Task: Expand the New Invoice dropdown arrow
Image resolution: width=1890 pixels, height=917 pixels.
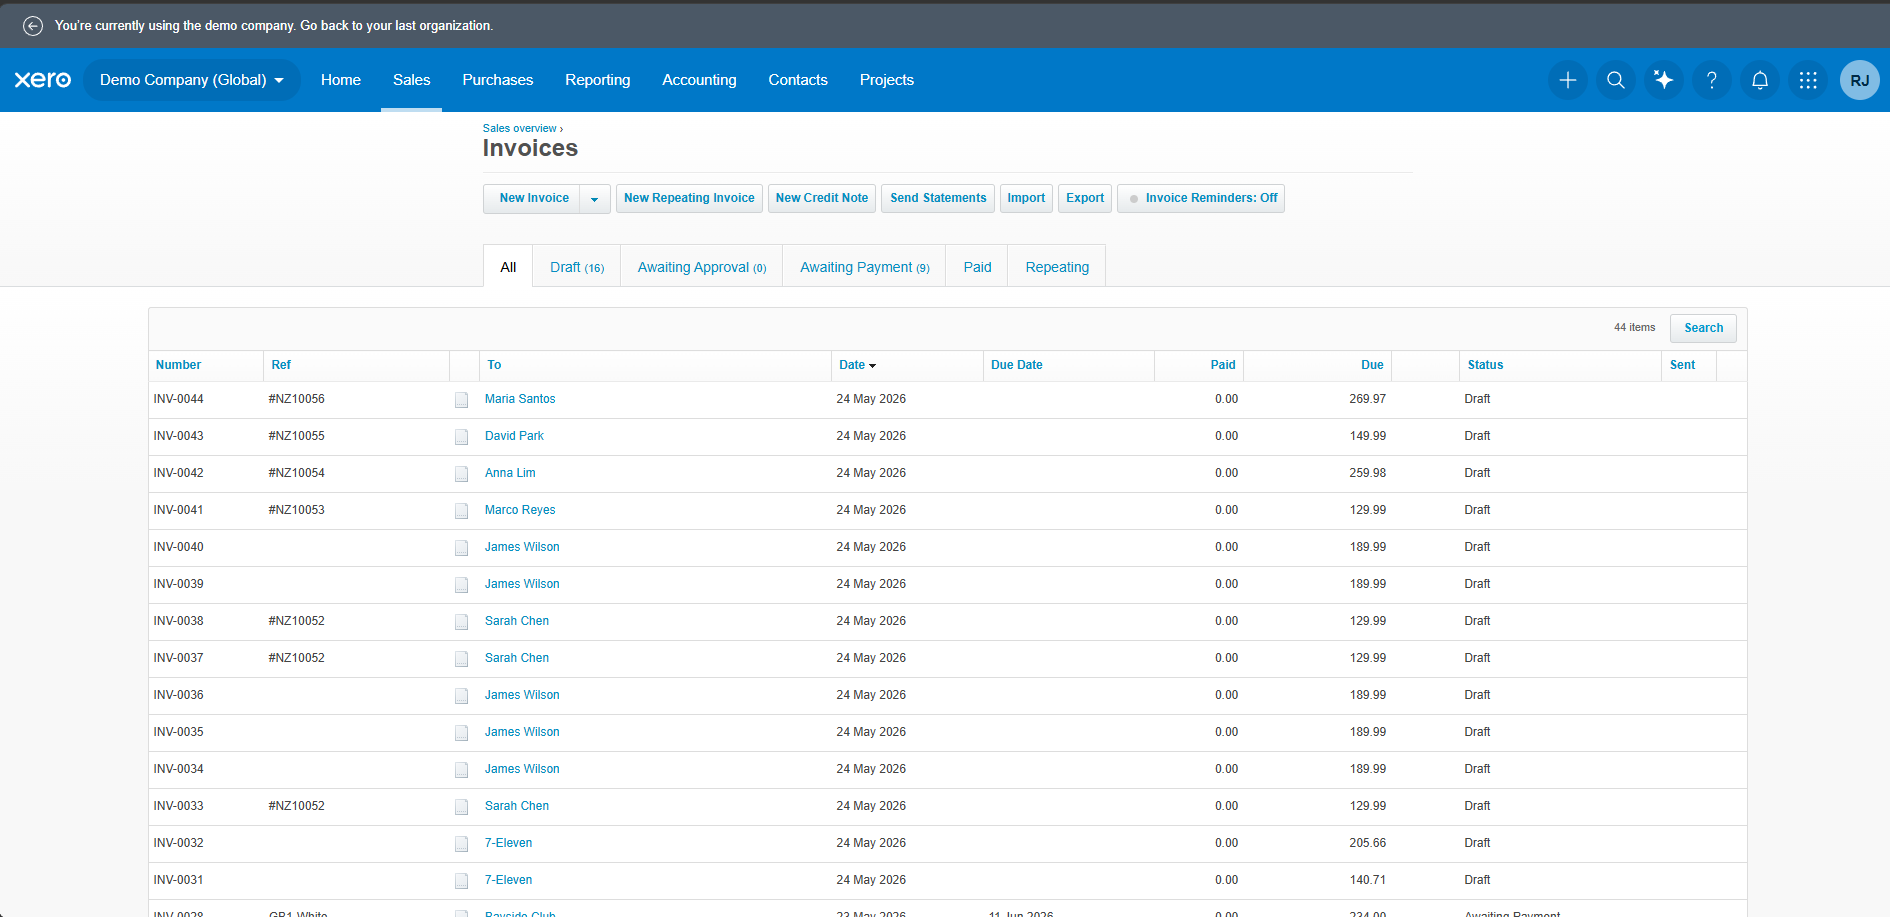Action: point(595,198)
